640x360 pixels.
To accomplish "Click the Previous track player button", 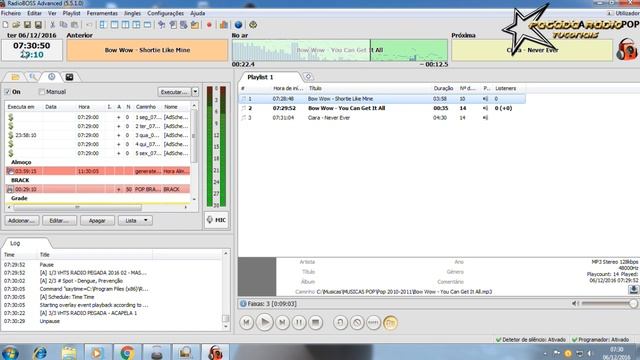I will point(247,322).
